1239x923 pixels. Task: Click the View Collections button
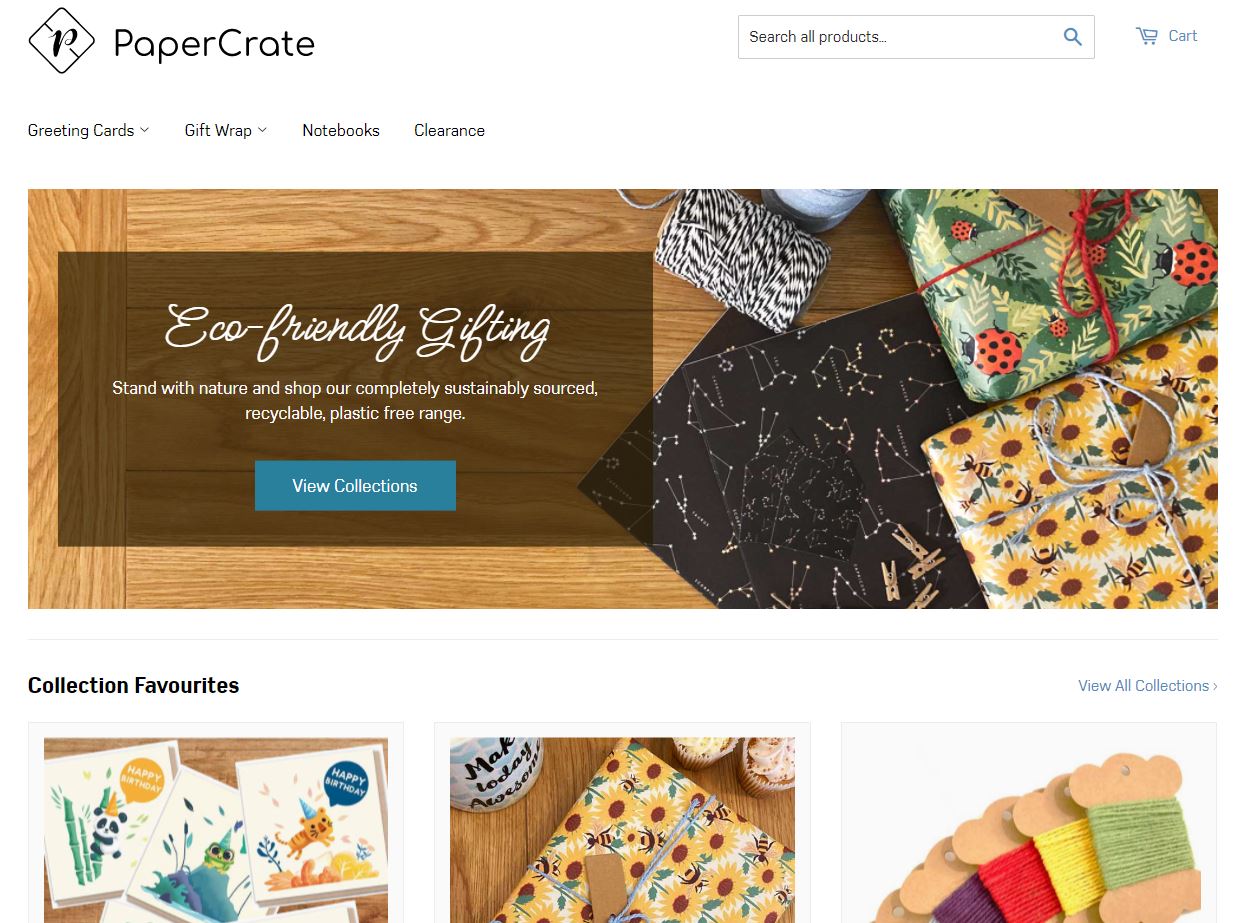click(x=355, y=486)
